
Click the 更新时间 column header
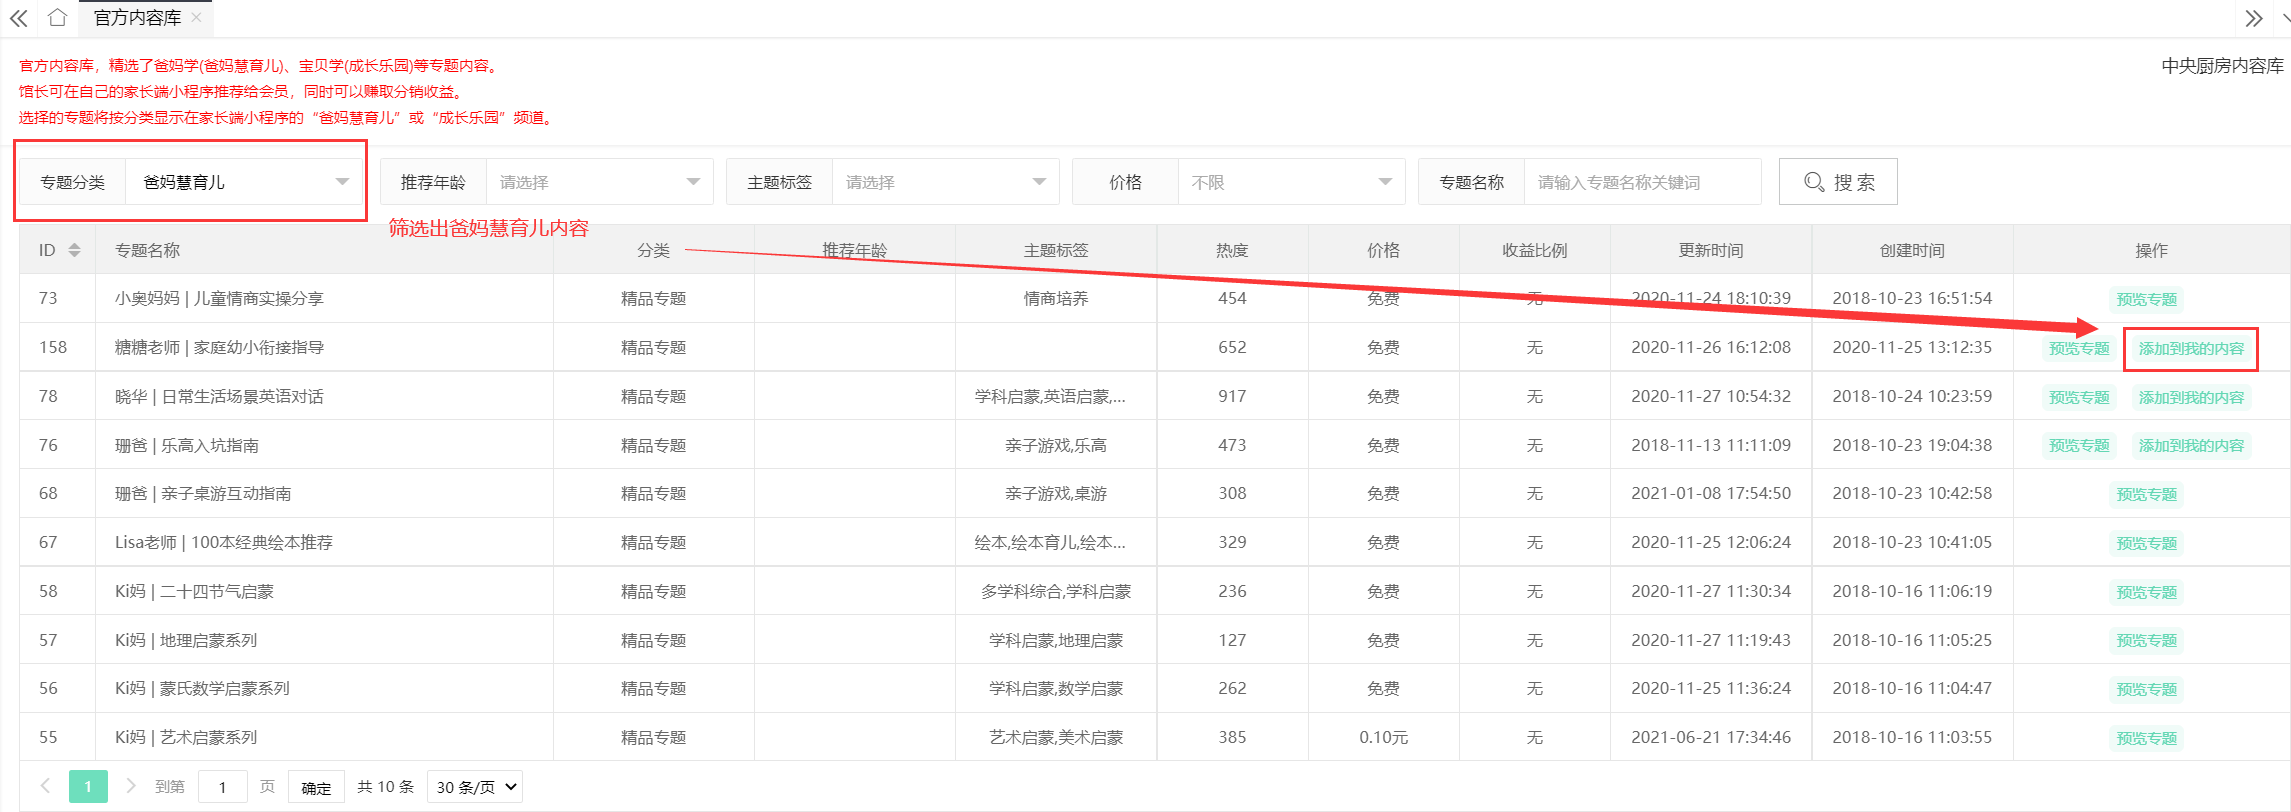[1711, 250]
